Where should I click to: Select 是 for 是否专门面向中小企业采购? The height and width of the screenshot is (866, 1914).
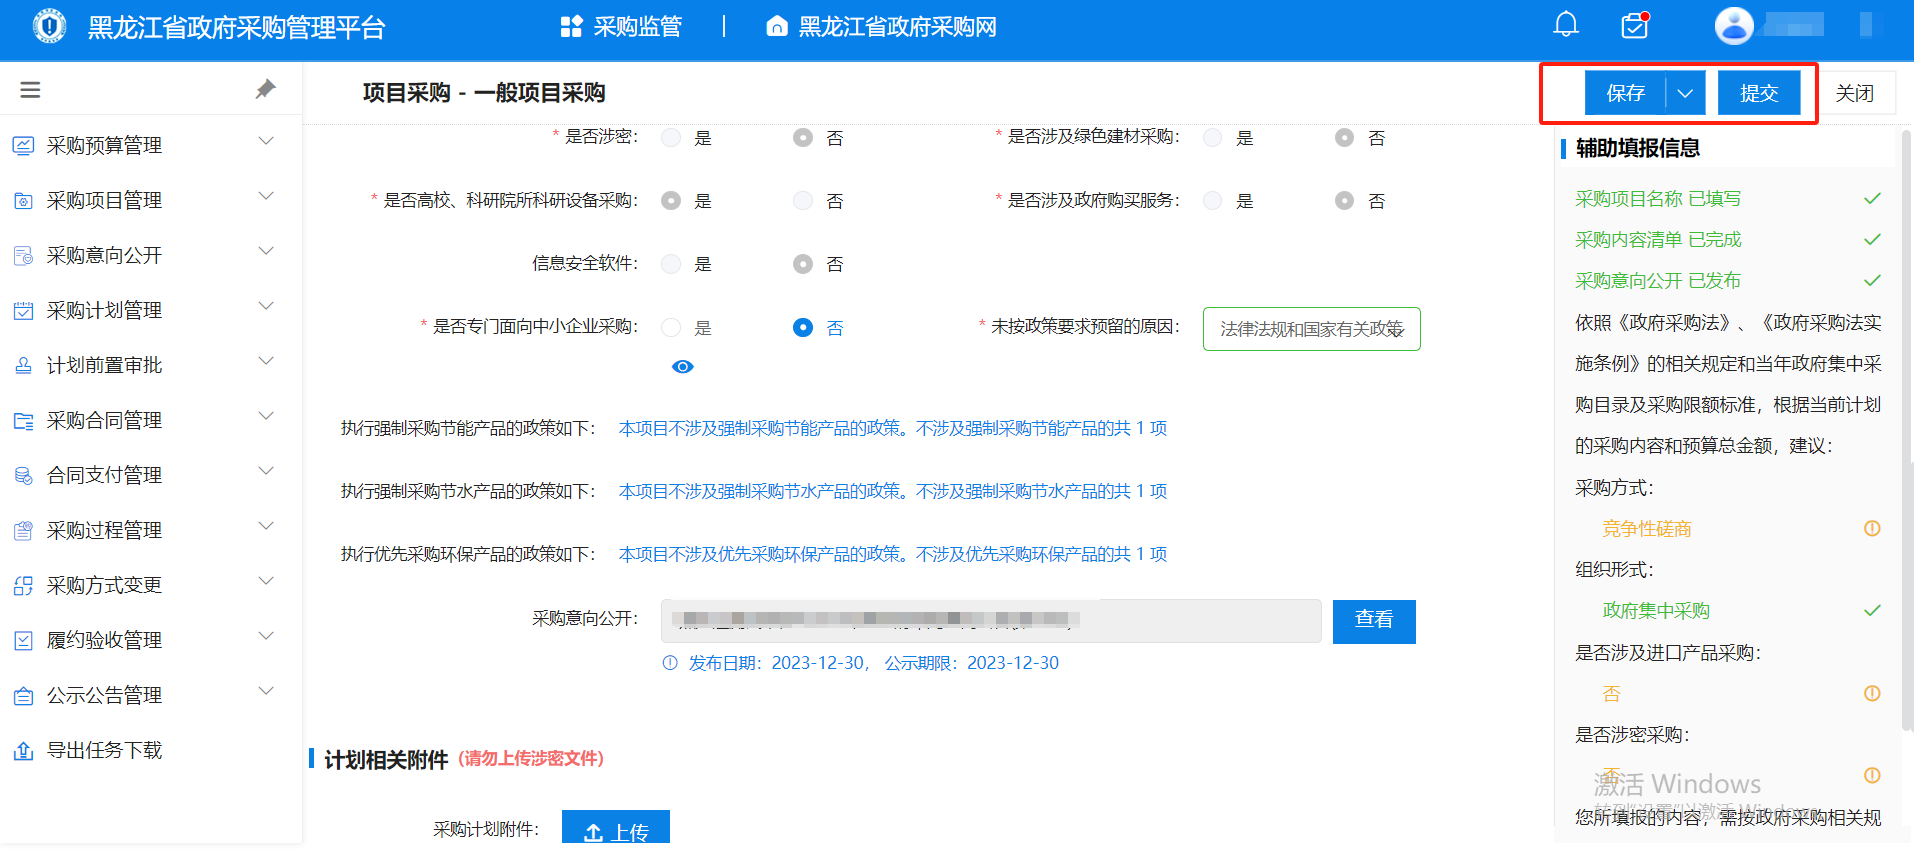pos(671,328)
